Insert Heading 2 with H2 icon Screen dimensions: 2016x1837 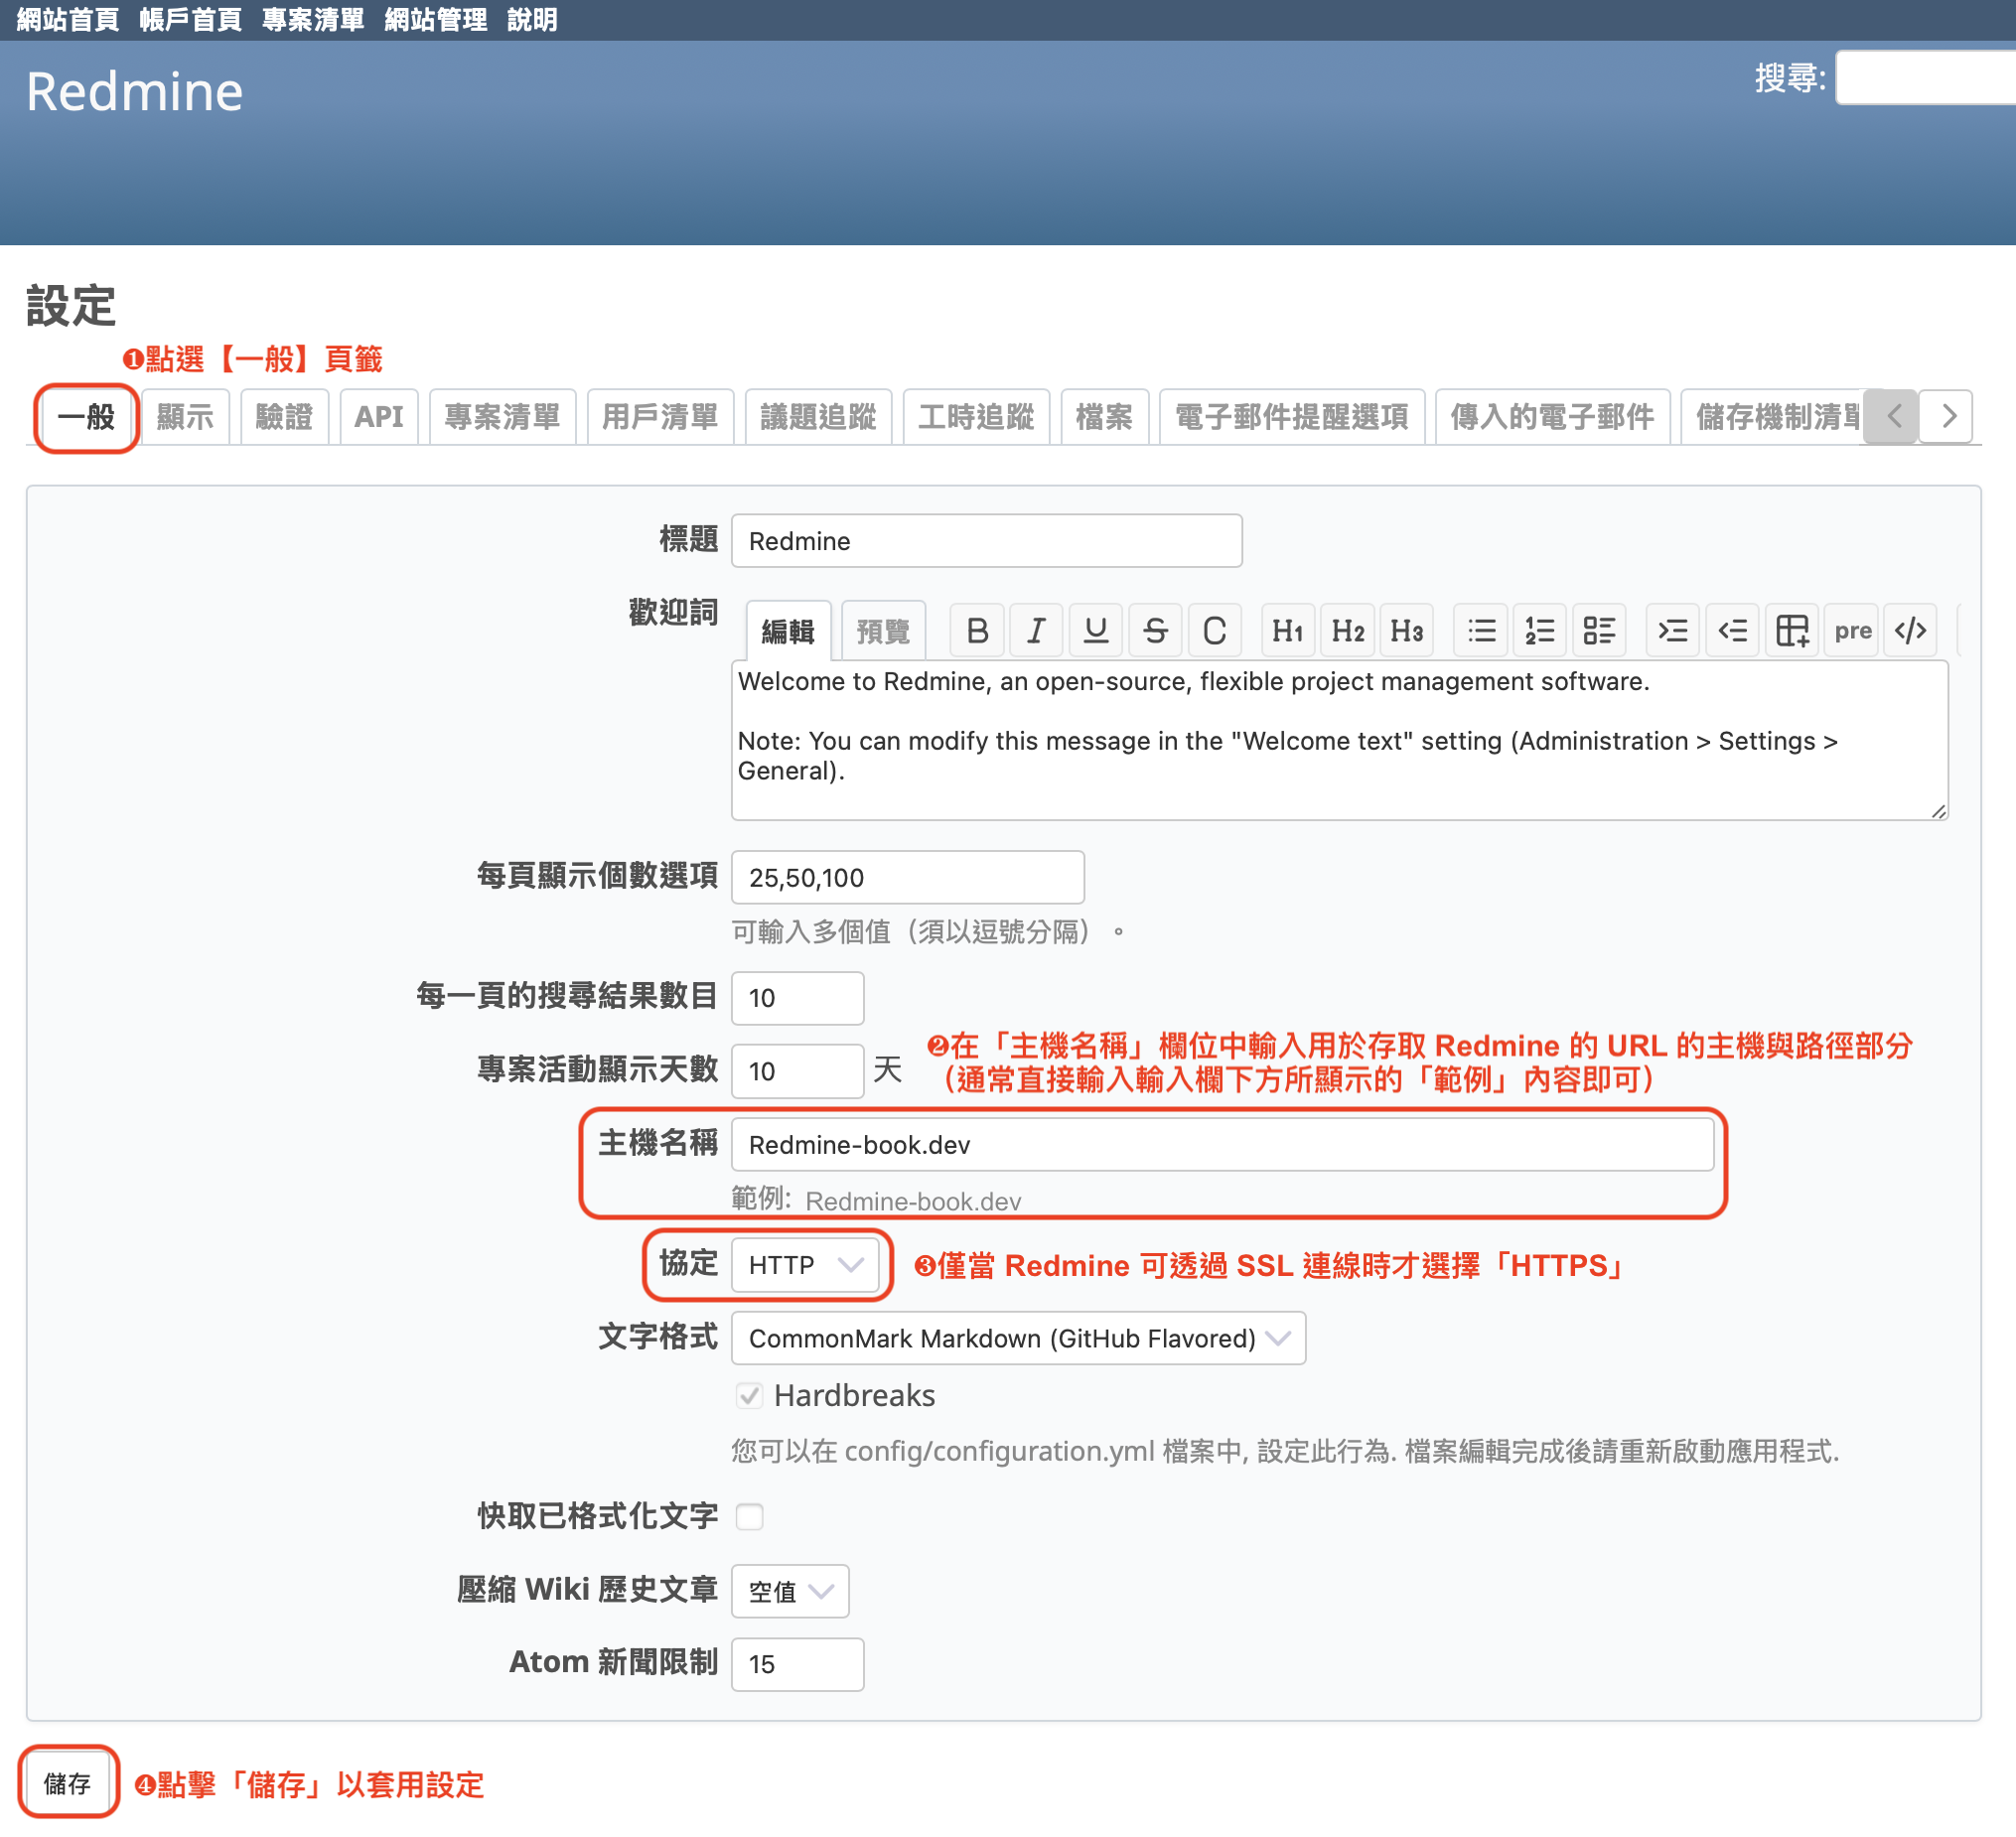tap(1347, 631)
